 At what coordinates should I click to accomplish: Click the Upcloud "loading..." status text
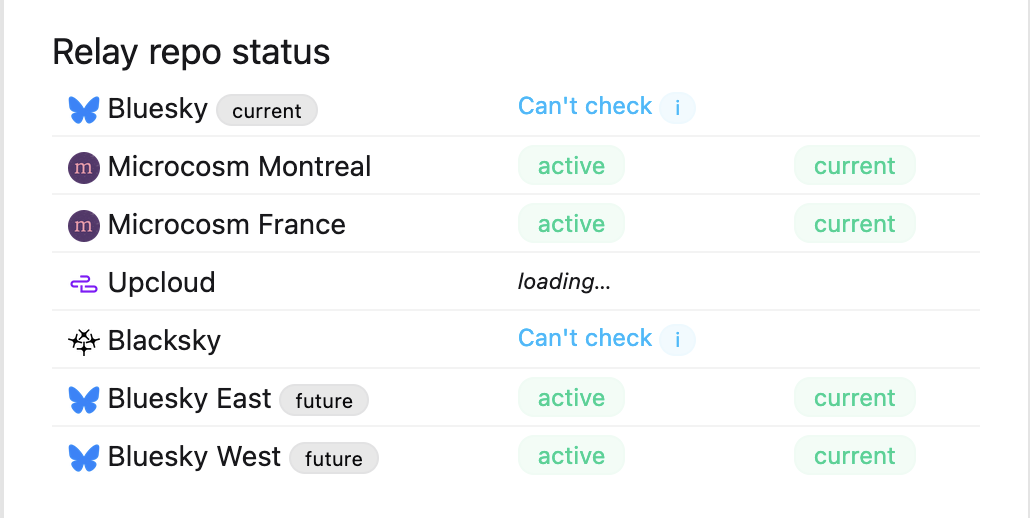(564, 282)
